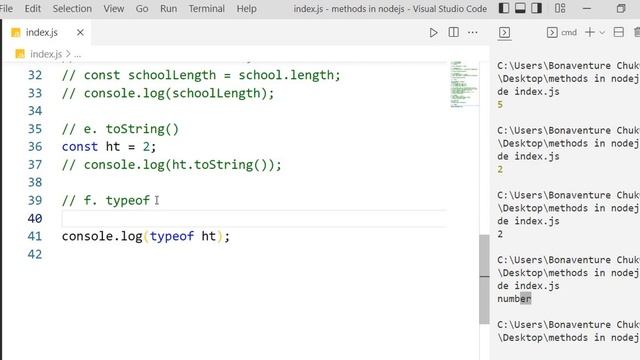Open Customize Layout icon

(560, 9)
